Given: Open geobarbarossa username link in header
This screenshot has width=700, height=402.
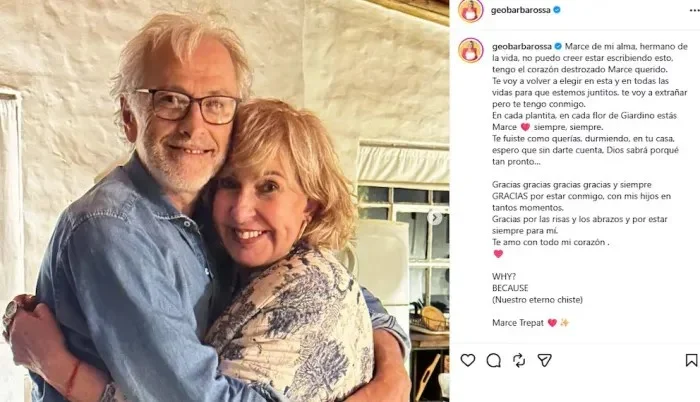Looking at the screenshot, I should pos(520,10).
